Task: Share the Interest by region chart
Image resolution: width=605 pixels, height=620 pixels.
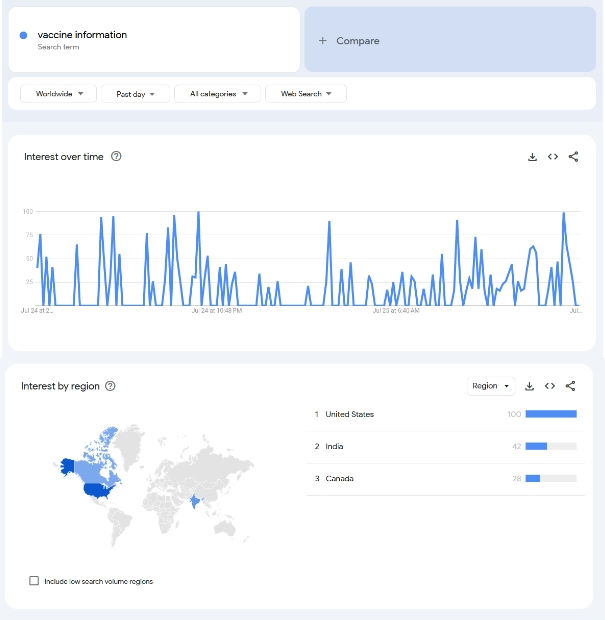Action: tap(571, 386)
